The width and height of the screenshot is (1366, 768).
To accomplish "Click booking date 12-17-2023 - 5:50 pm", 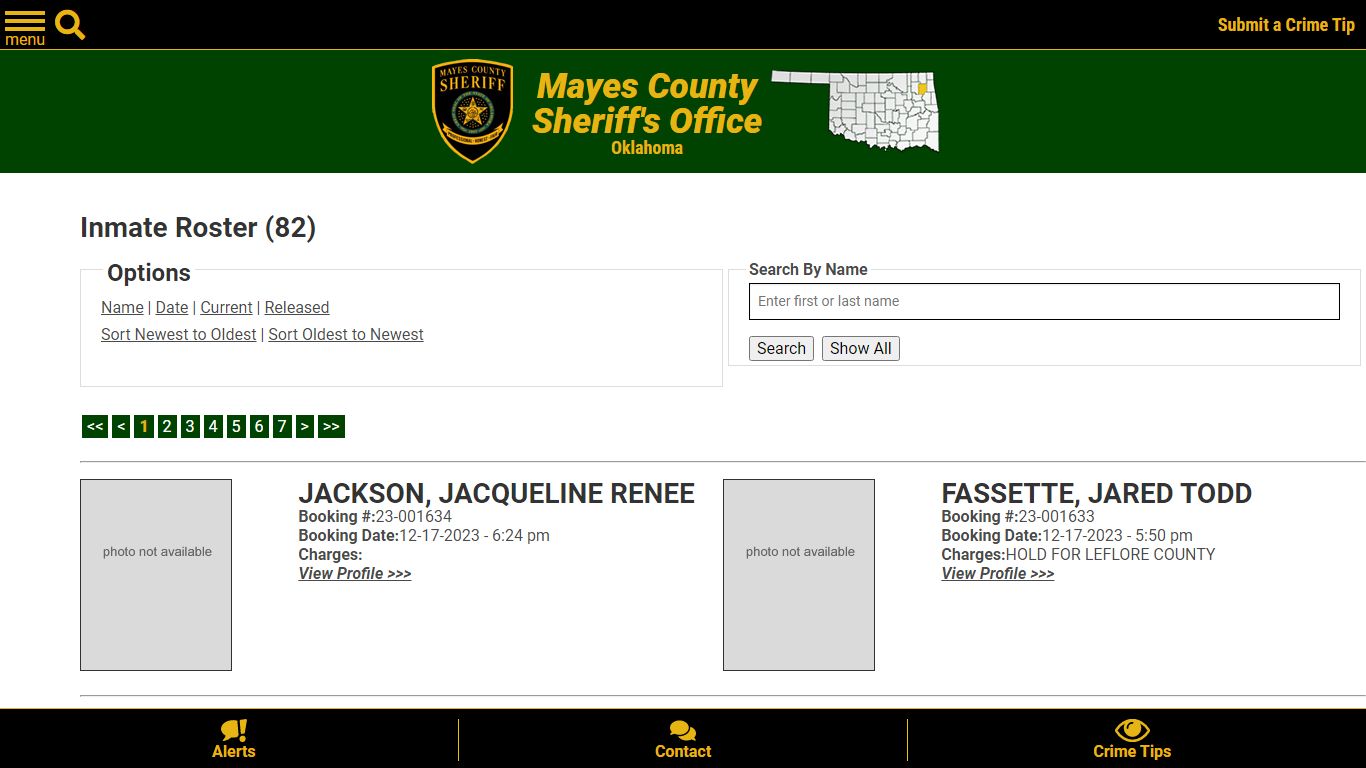I will point(1117,535).
